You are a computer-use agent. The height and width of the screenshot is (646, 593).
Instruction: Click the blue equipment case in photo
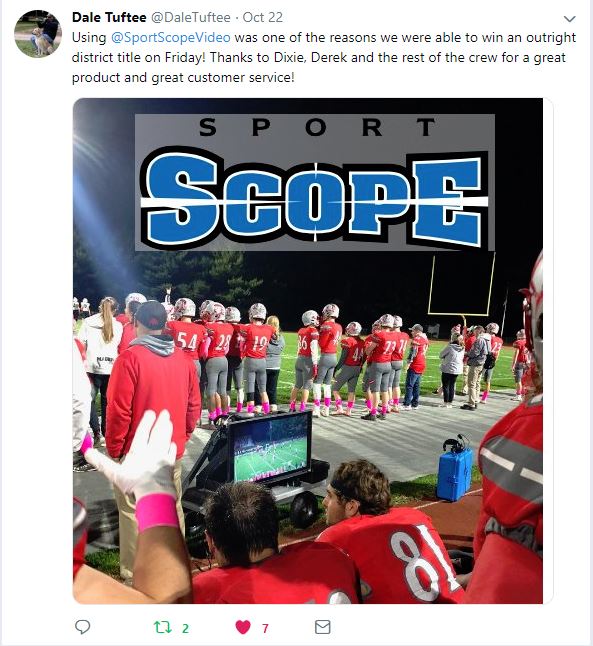tap(454, 474)
